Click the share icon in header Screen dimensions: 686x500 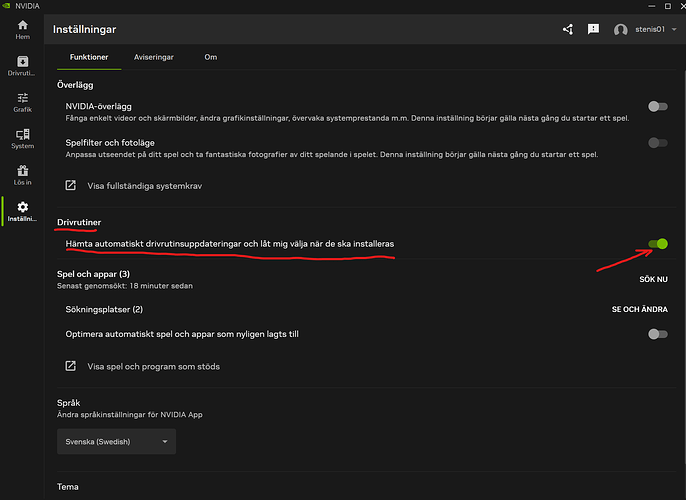(x=568, y=29)
